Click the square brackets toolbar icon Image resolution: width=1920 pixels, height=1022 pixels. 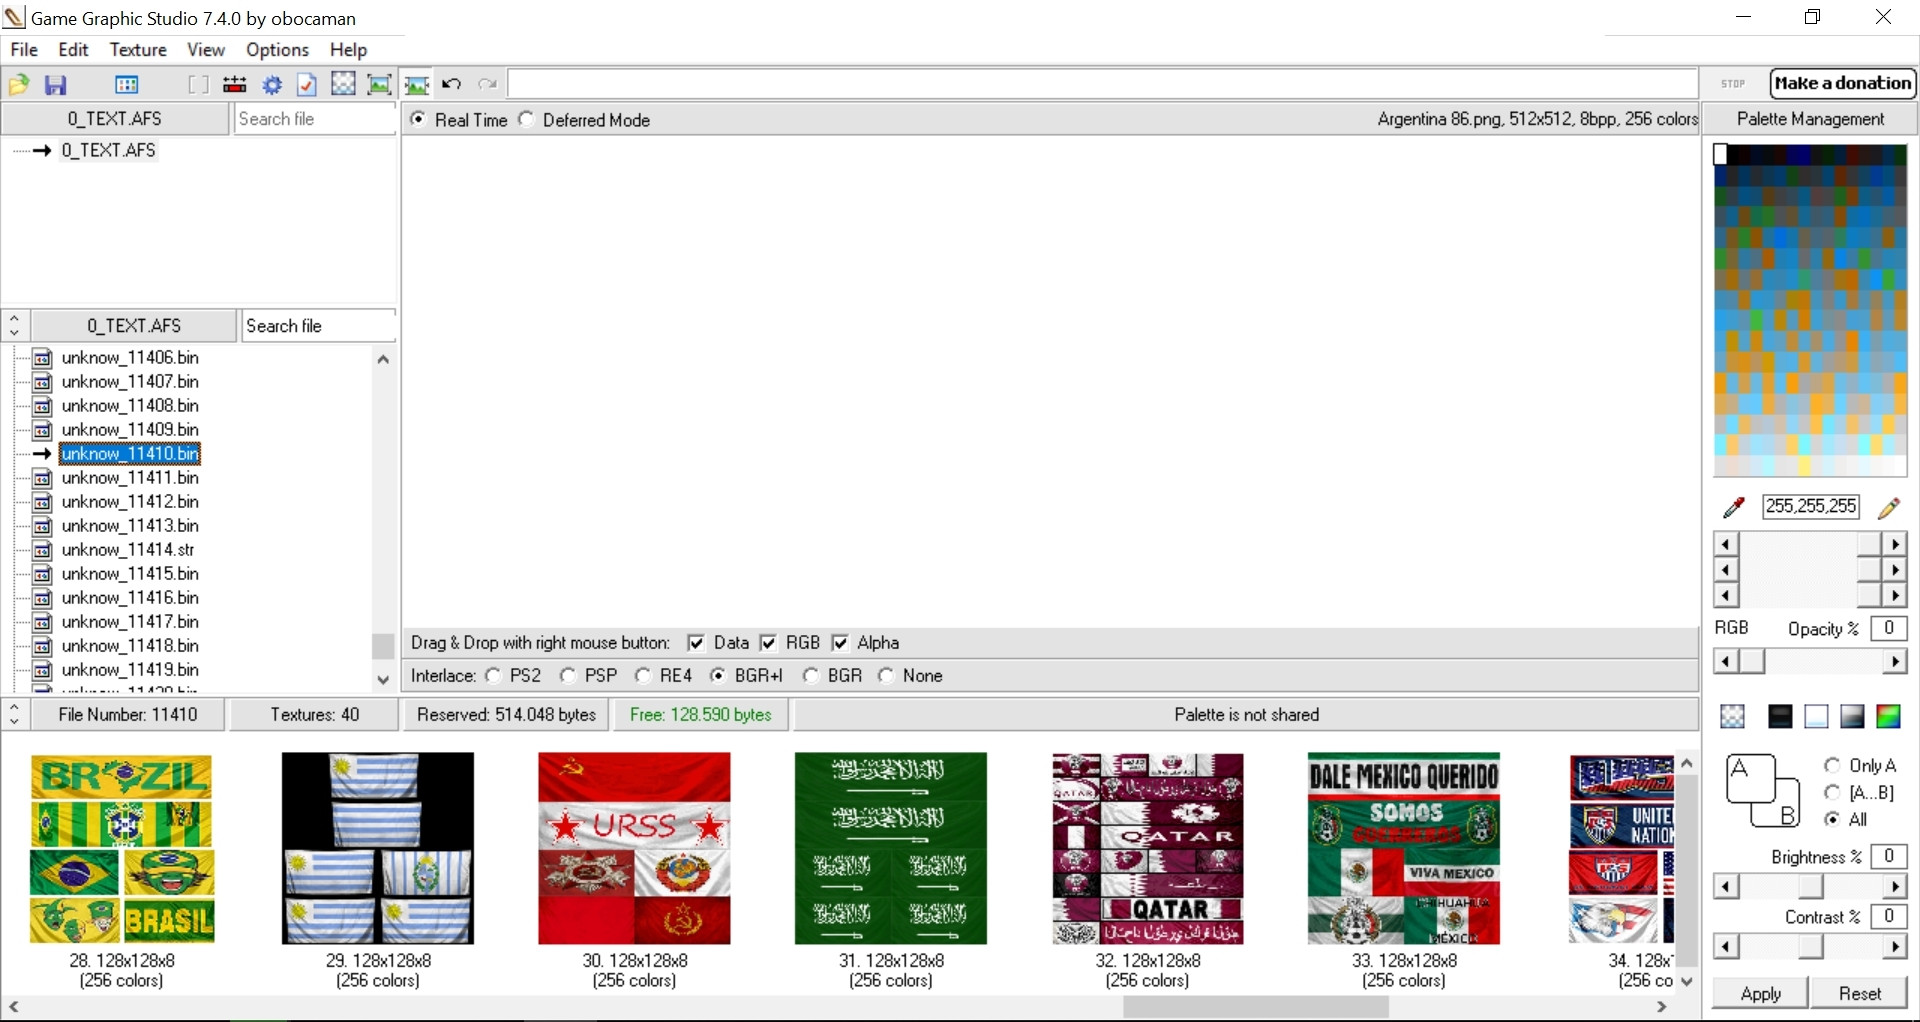click(198, 85)
